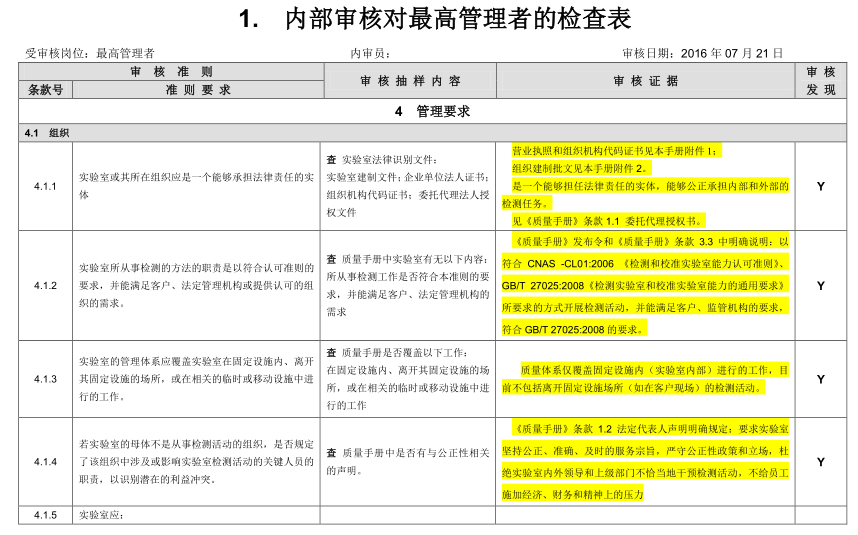
Task: Select the 审核日期 2016年07月21日 text
Action: [703, 53]
